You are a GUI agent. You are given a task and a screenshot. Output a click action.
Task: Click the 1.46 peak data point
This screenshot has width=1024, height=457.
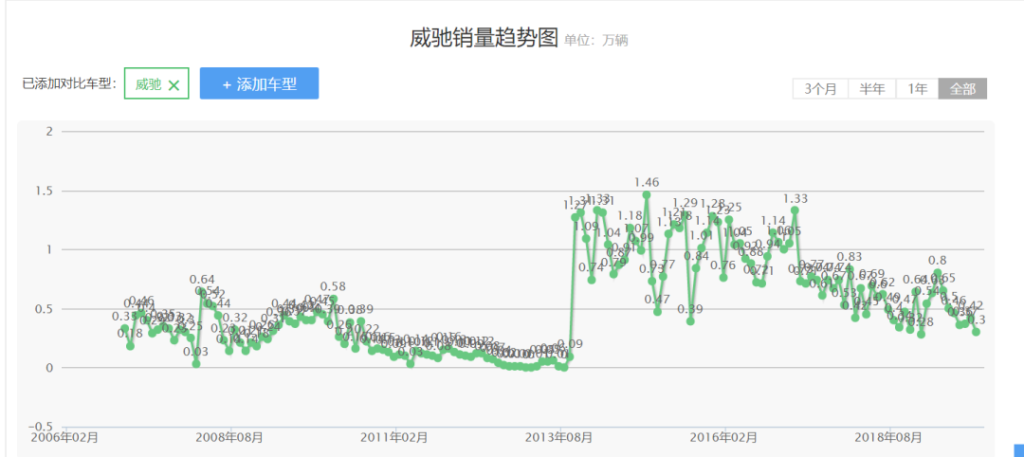(647, 194)
